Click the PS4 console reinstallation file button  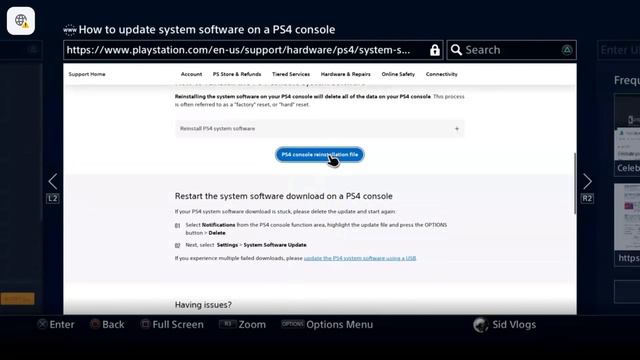(x=320, y=155)
